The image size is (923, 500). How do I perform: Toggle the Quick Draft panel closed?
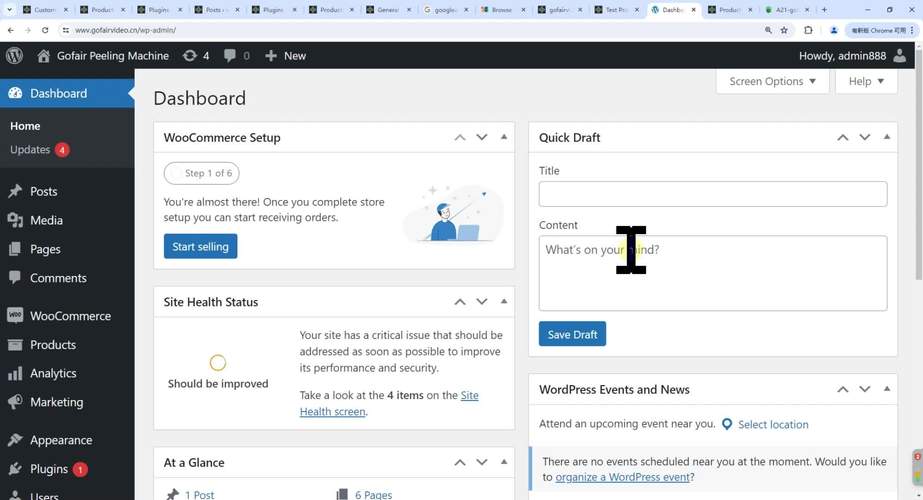click(887, 137)
